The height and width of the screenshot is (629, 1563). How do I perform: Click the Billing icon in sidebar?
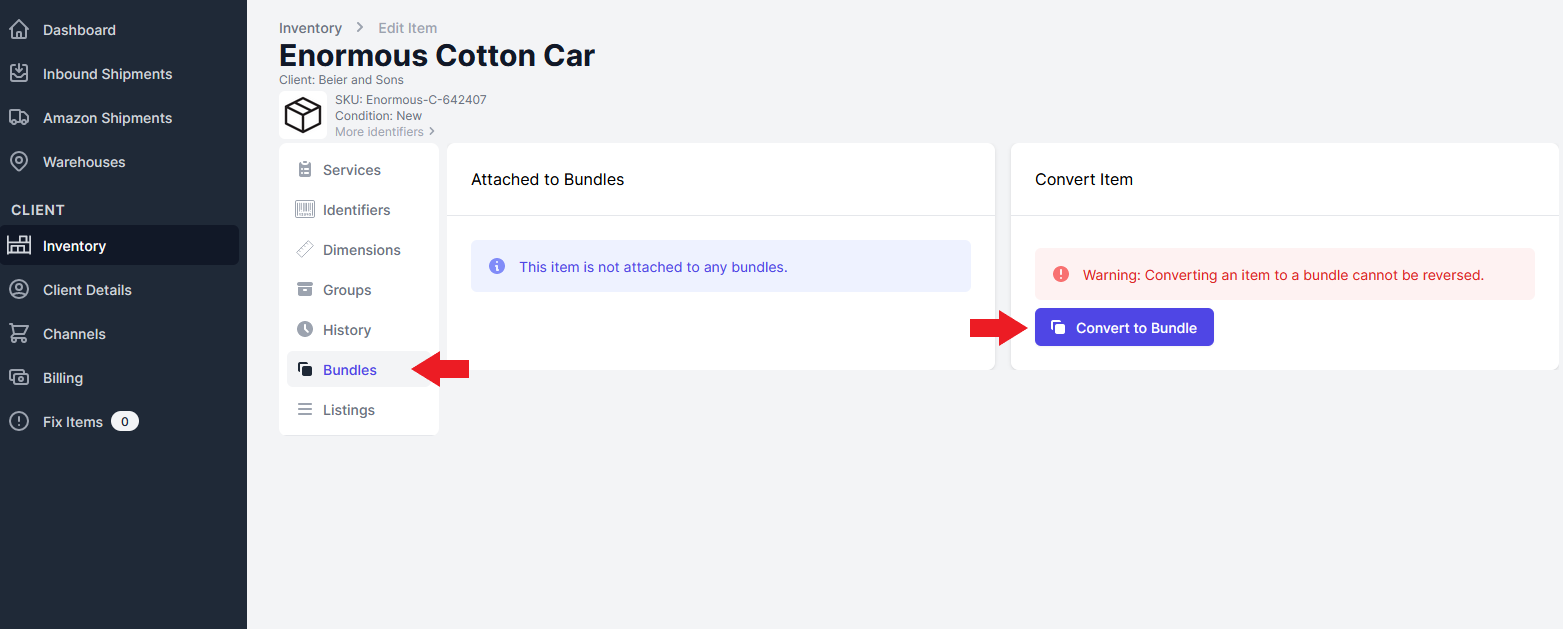pyautogui.click(x=19, y=378)
